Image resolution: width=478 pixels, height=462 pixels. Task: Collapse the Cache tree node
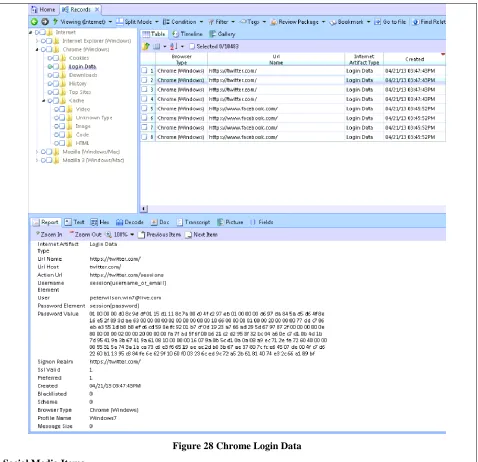coord(44,101)
